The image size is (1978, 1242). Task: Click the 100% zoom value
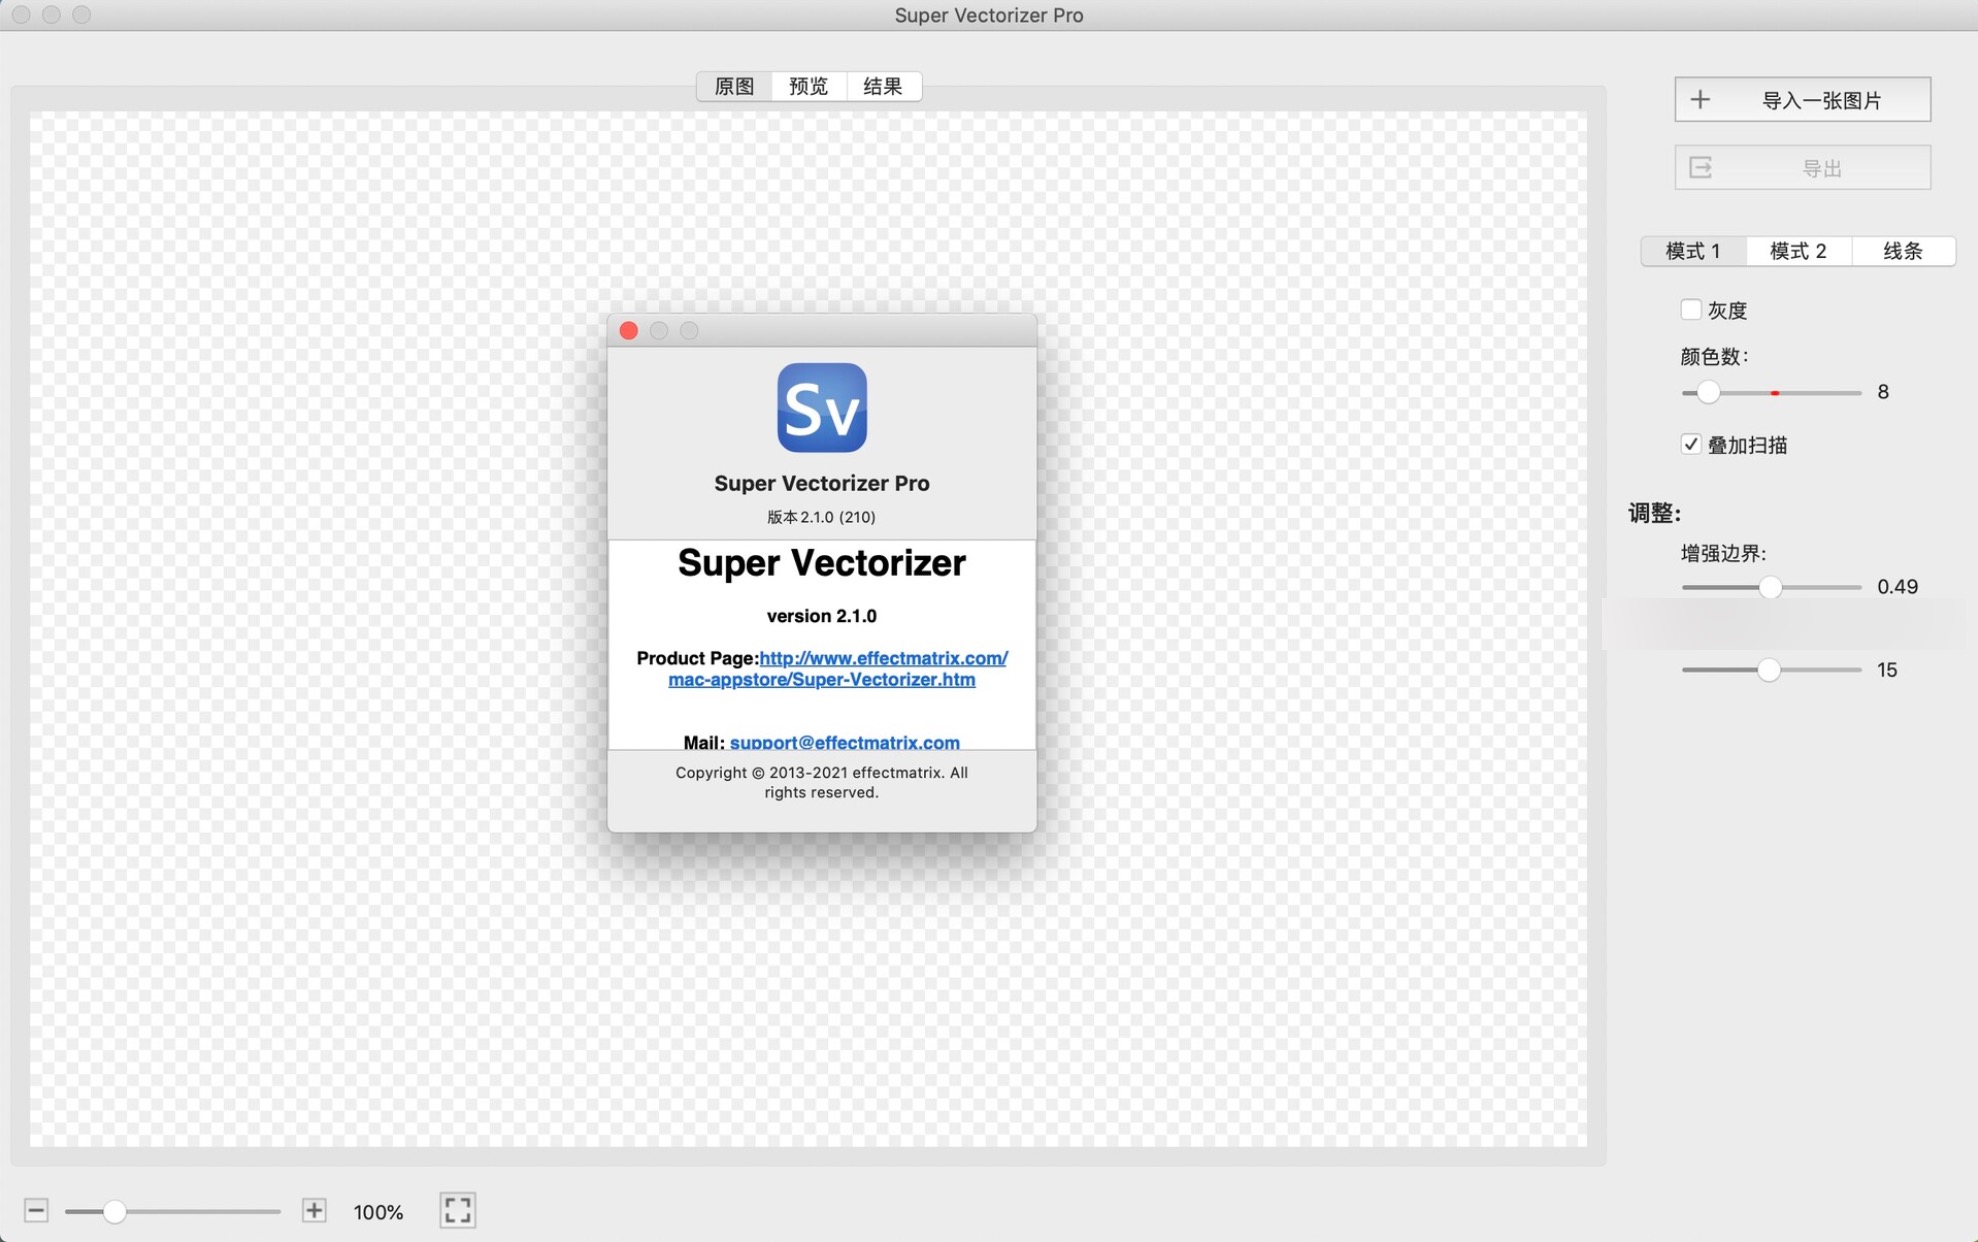(x=378, y=1212)
